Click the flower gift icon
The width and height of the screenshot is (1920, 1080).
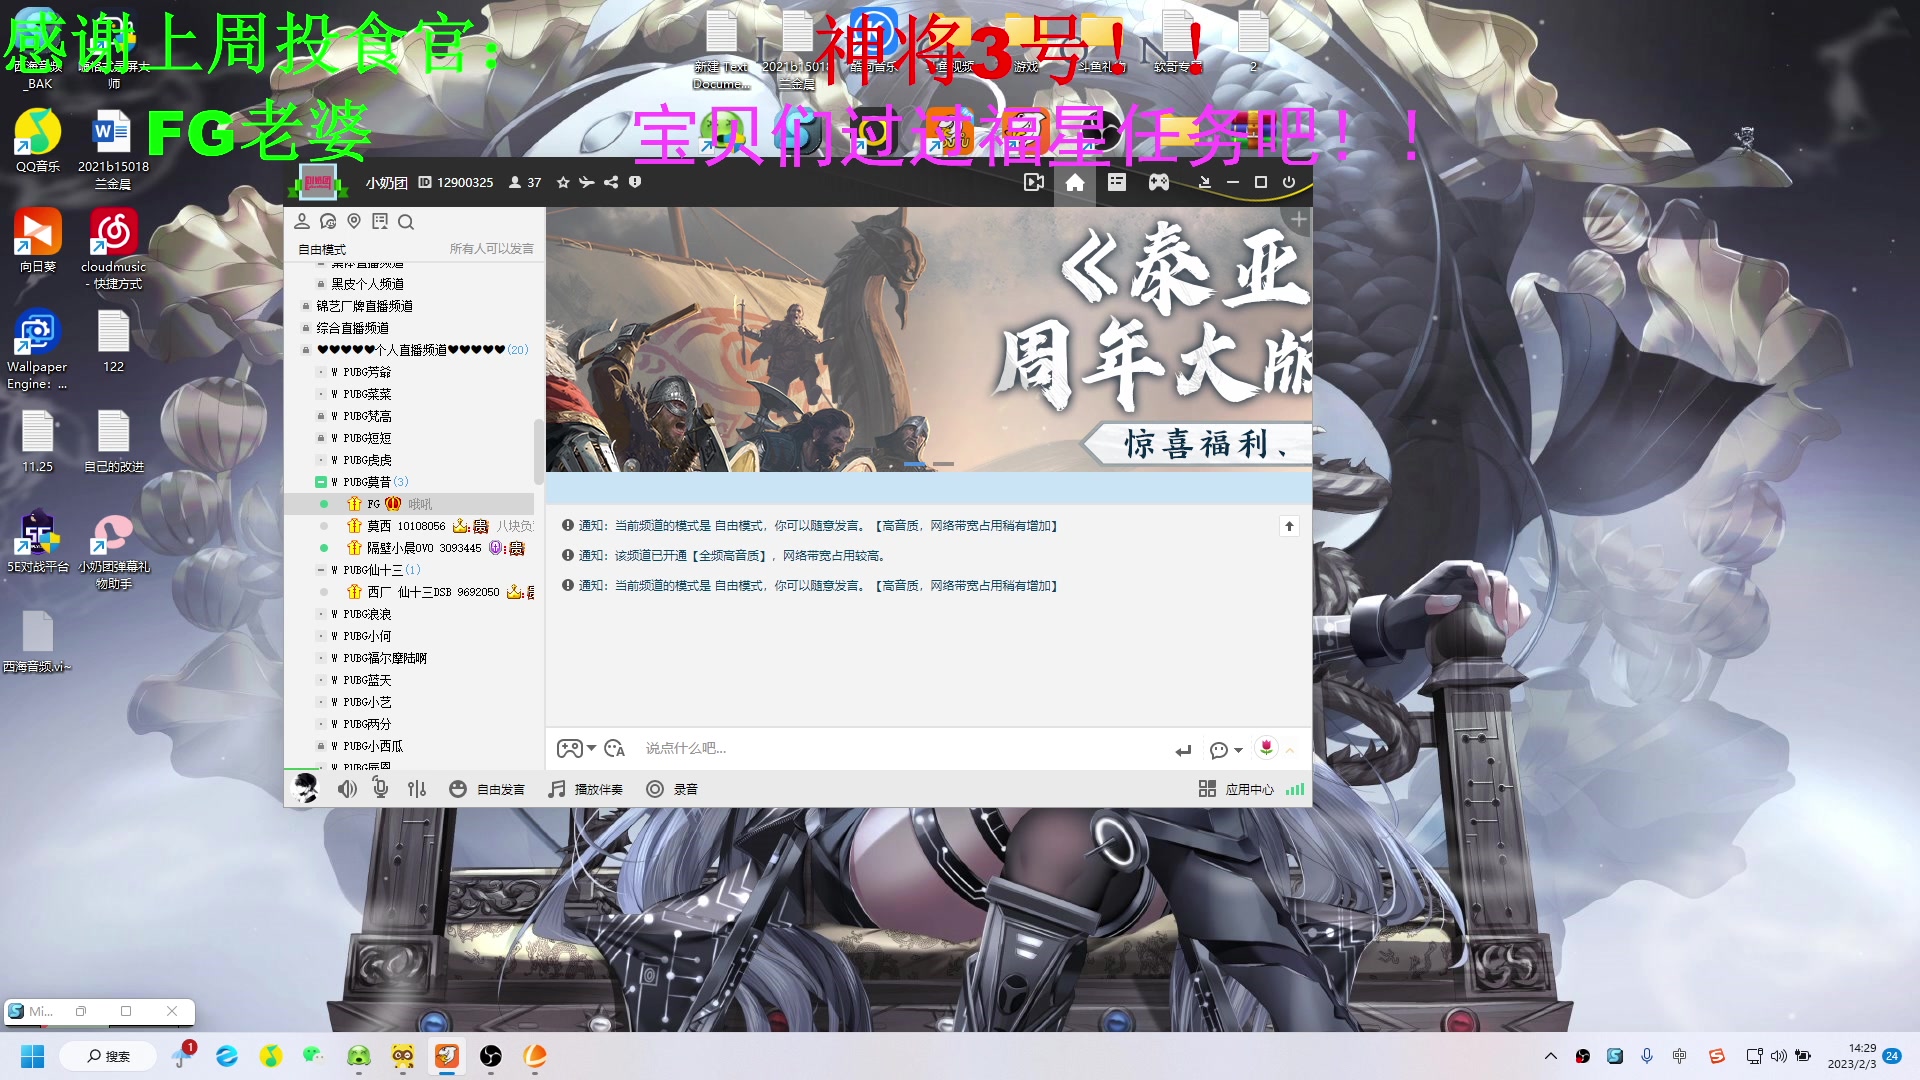coord(1266,748)
